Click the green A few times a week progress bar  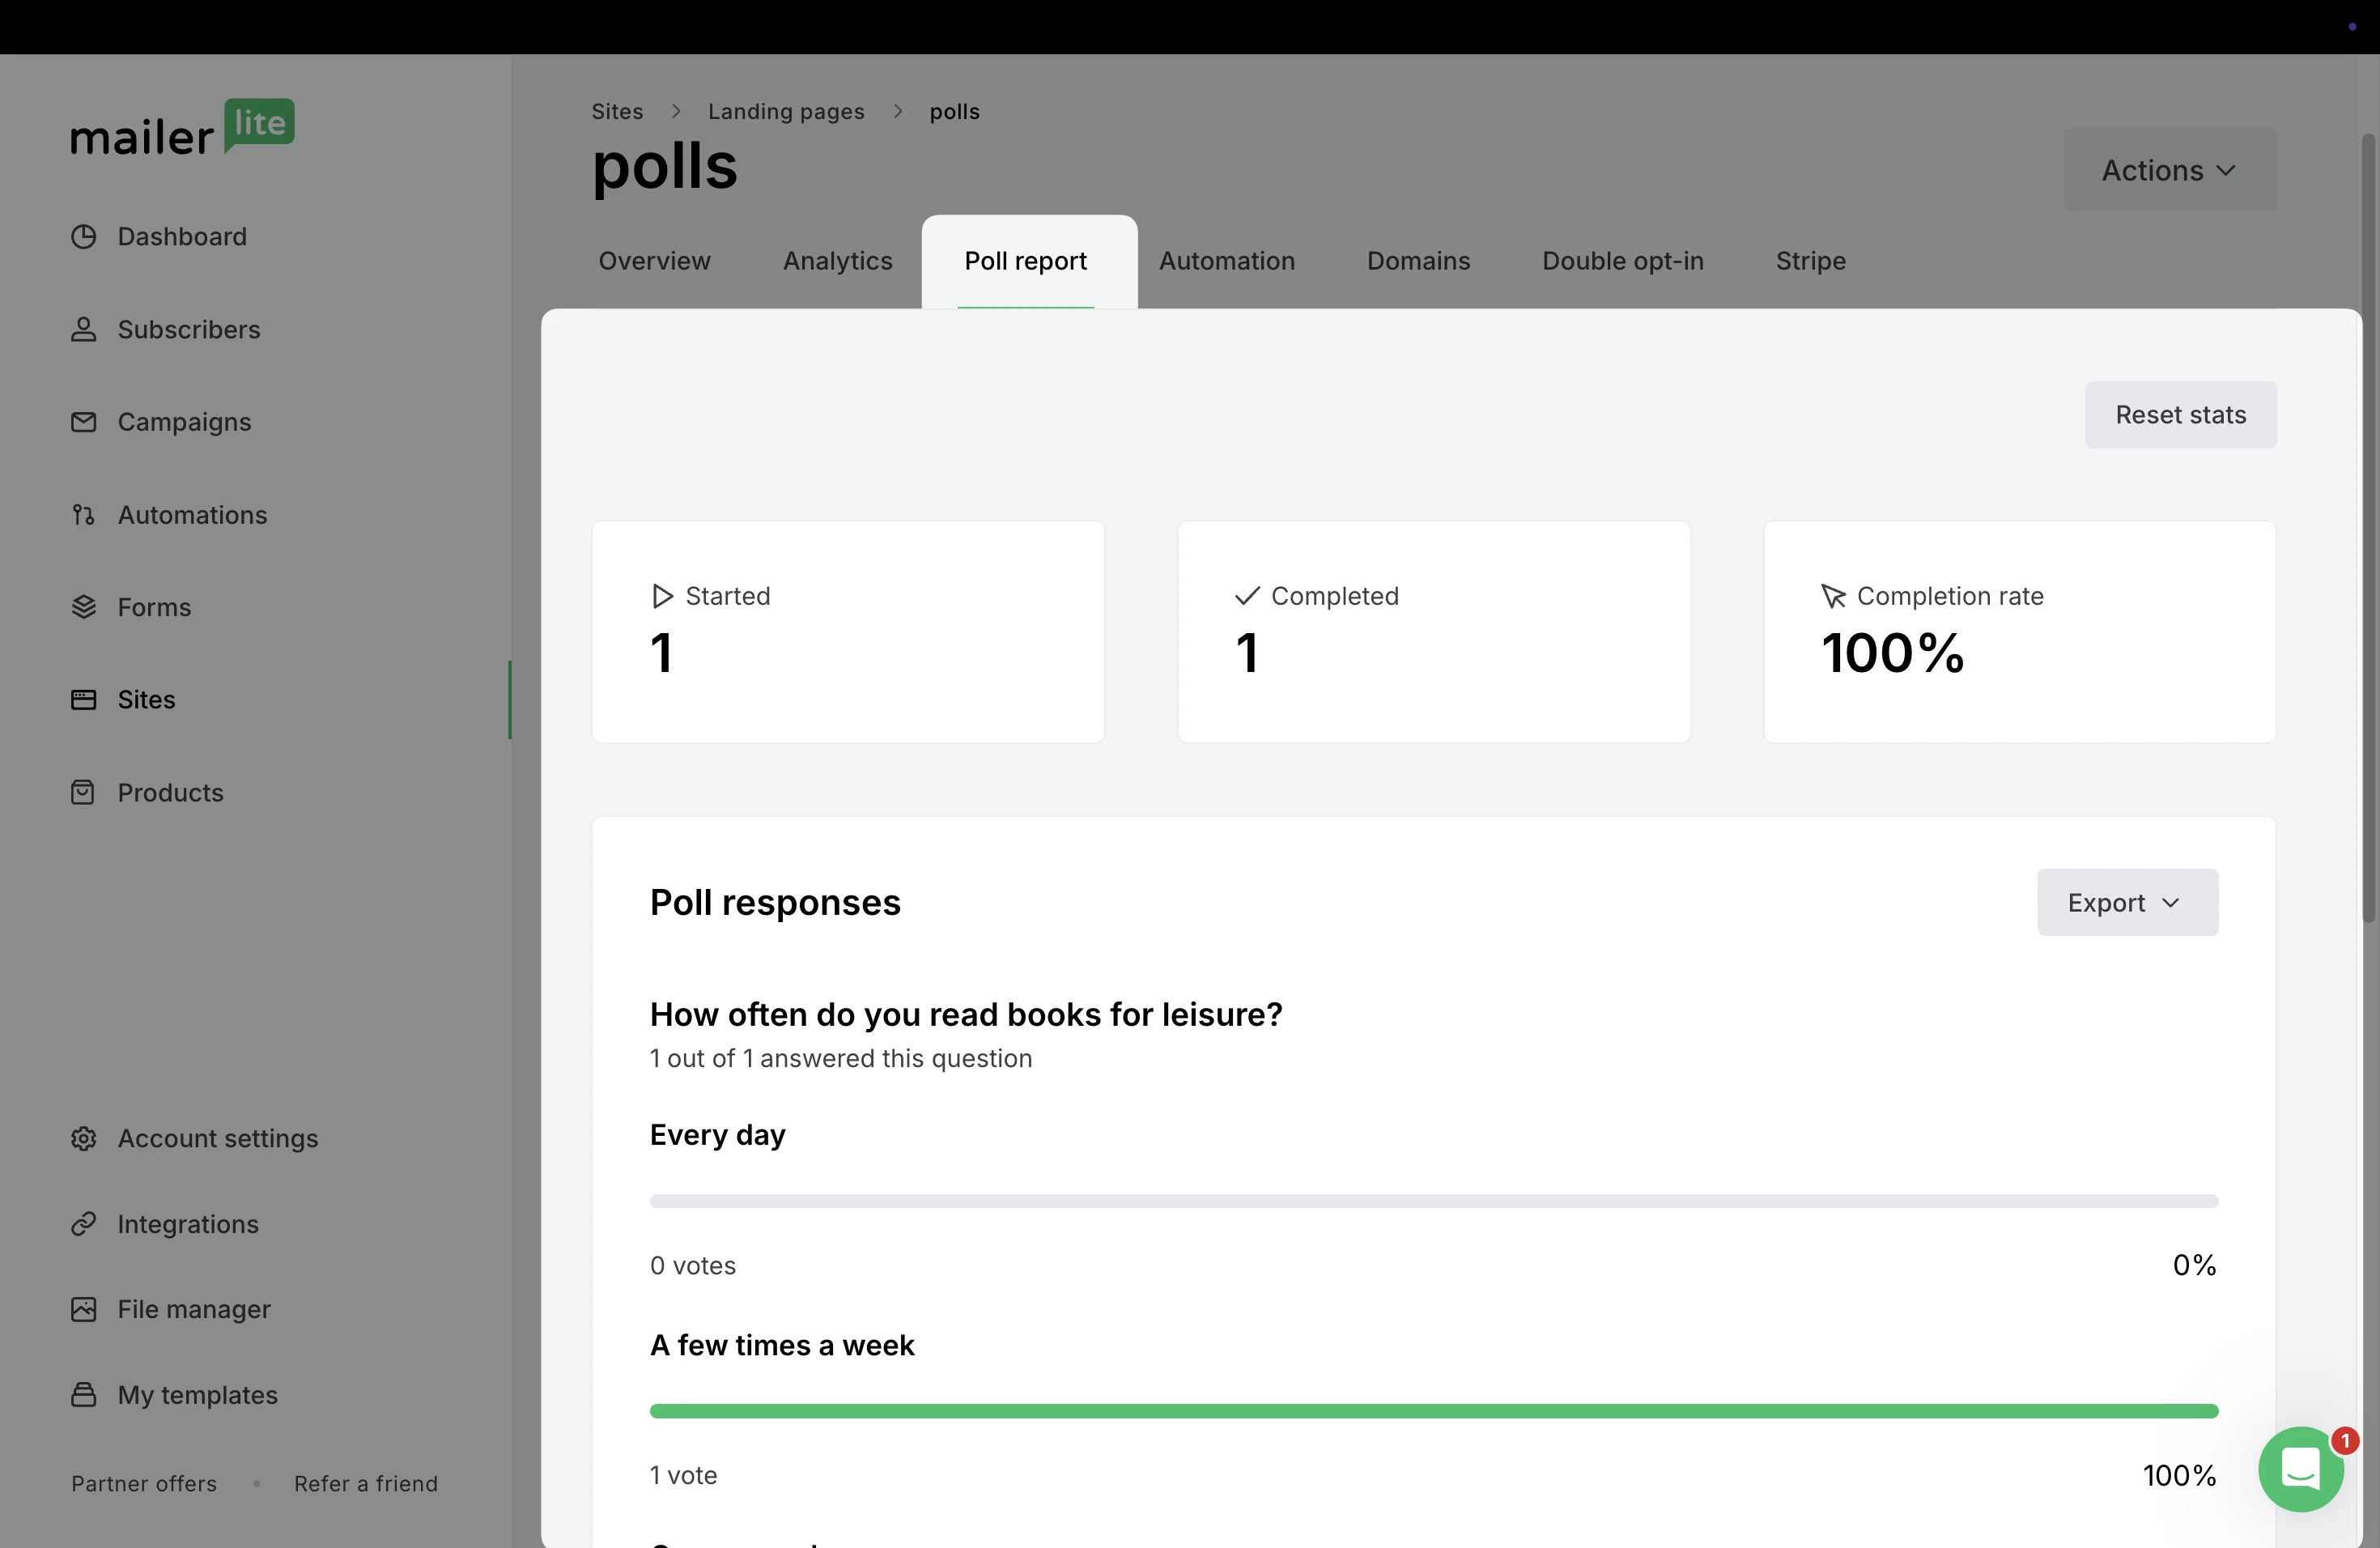pyautogui.click(x=1433, y=1411)
